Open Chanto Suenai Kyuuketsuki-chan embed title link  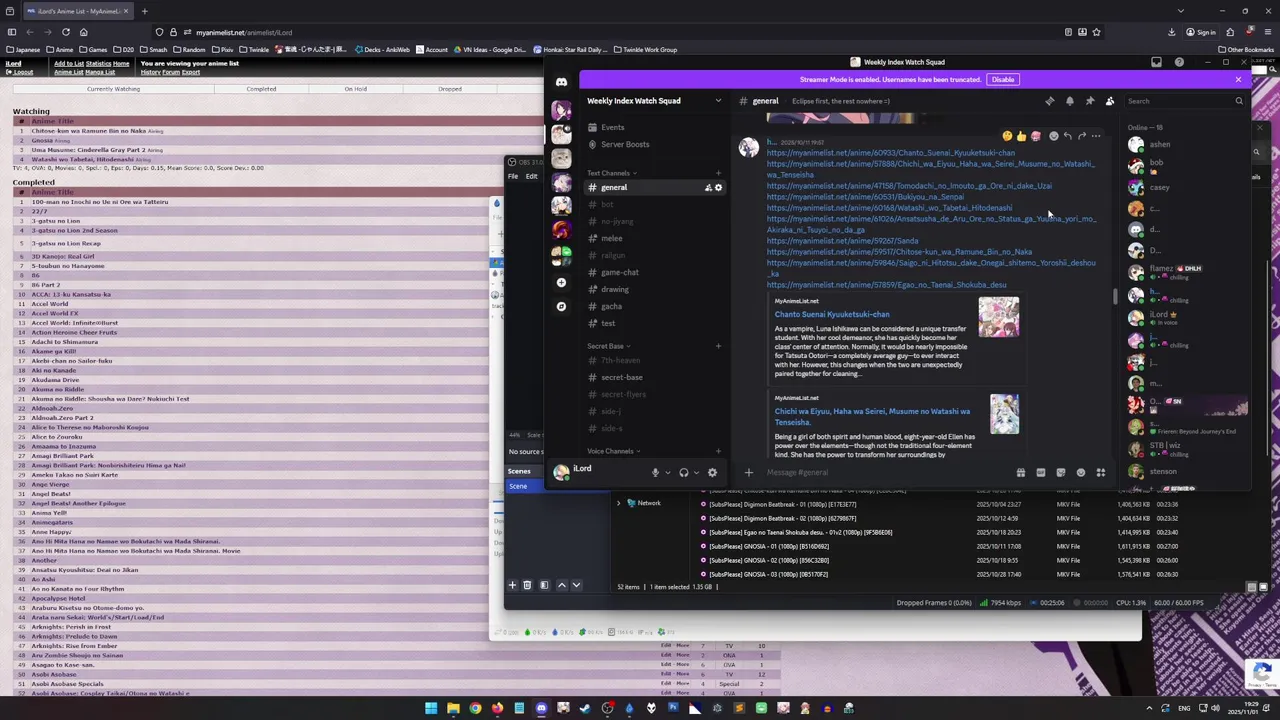coord(832,314)
